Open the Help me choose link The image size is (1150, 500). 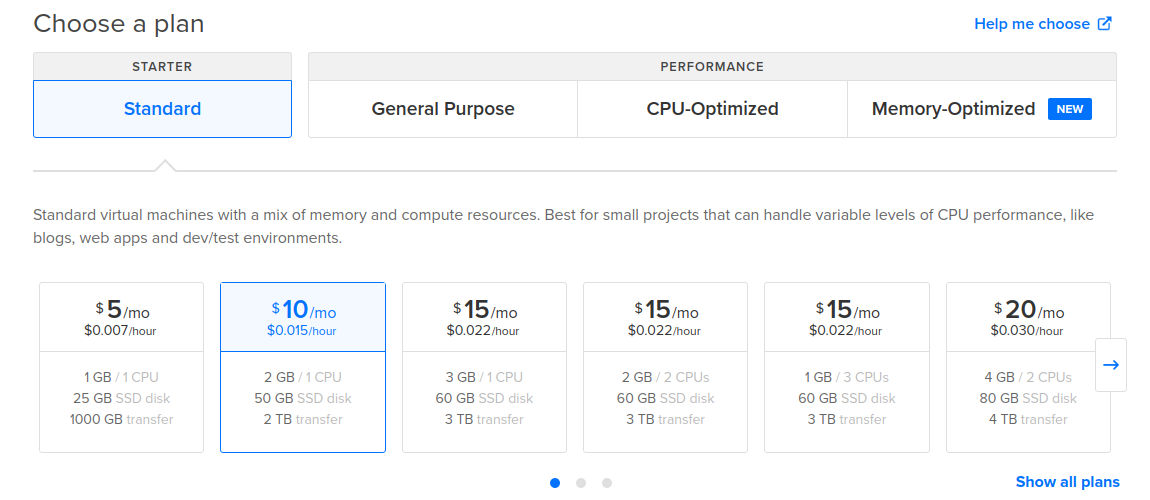[x=1031, y=24]
